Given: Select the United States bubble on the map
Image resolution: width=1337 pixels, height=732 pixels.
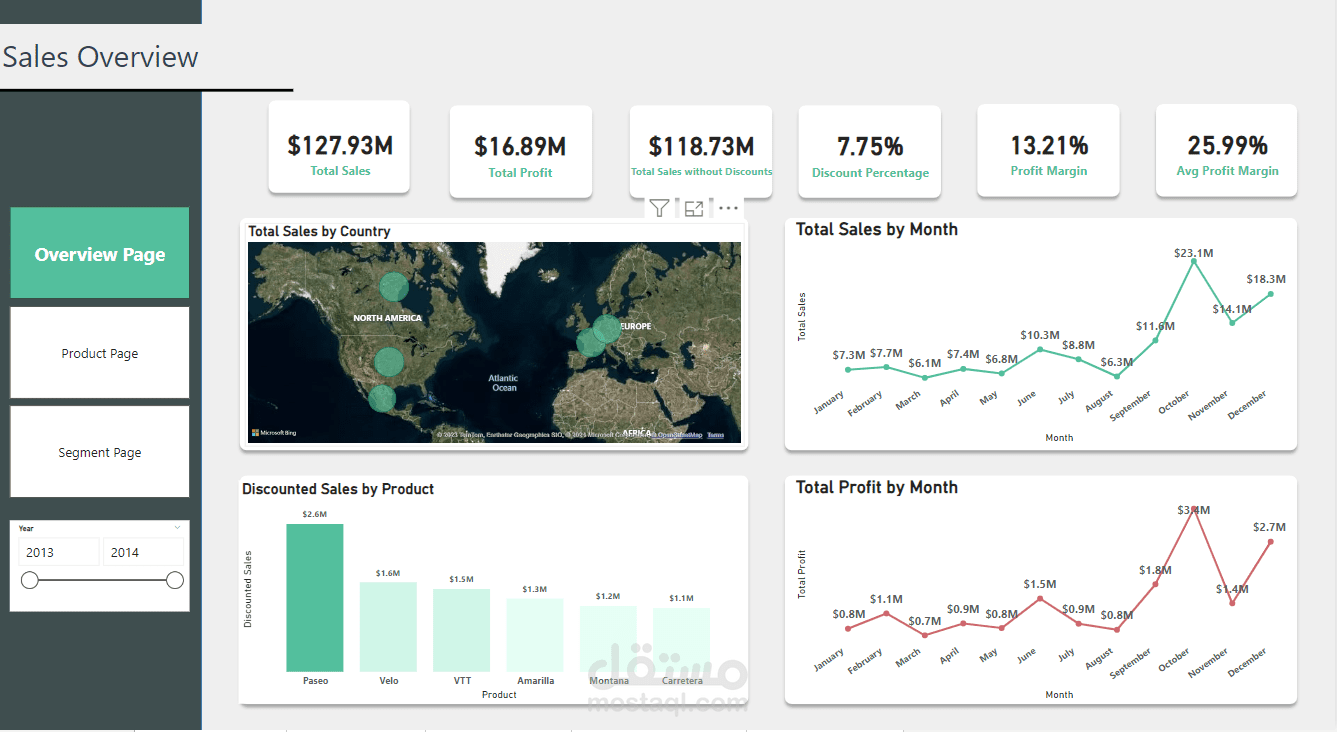Looking at the screenshot, I should tap(389, 361).
